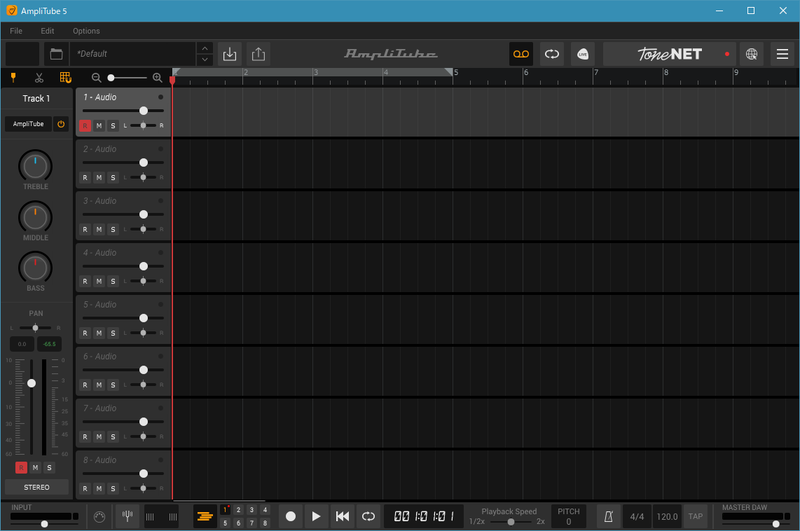The width and height of the screenshot is (800, 531).
Task: Click the zoom in magnifier
Action: pos(157,78)
